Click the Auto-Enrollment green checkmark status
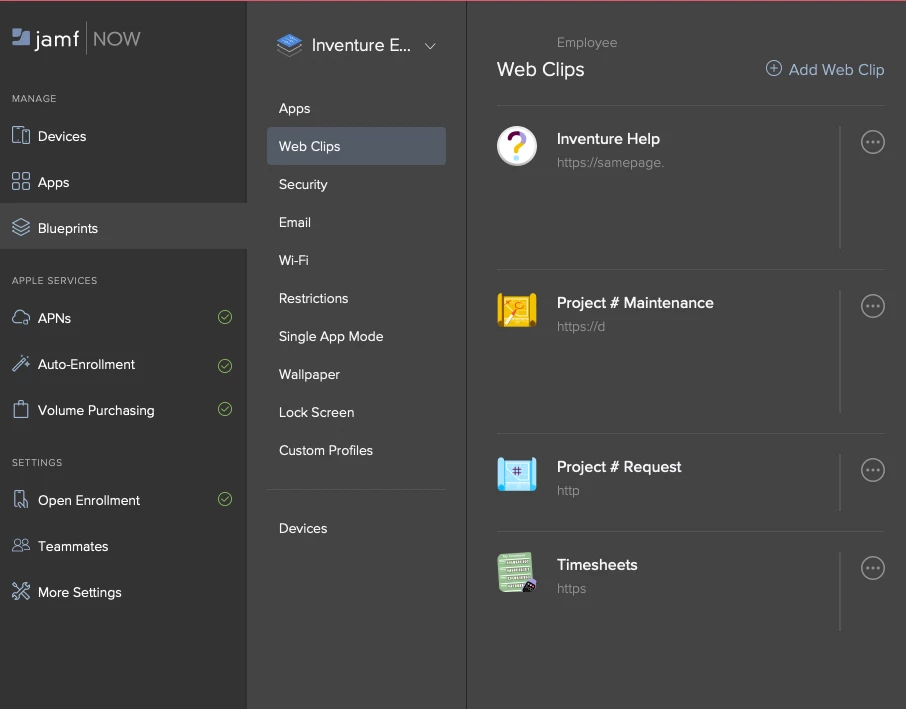This screenshot has width=906, height=709. (x=225, y=366)
